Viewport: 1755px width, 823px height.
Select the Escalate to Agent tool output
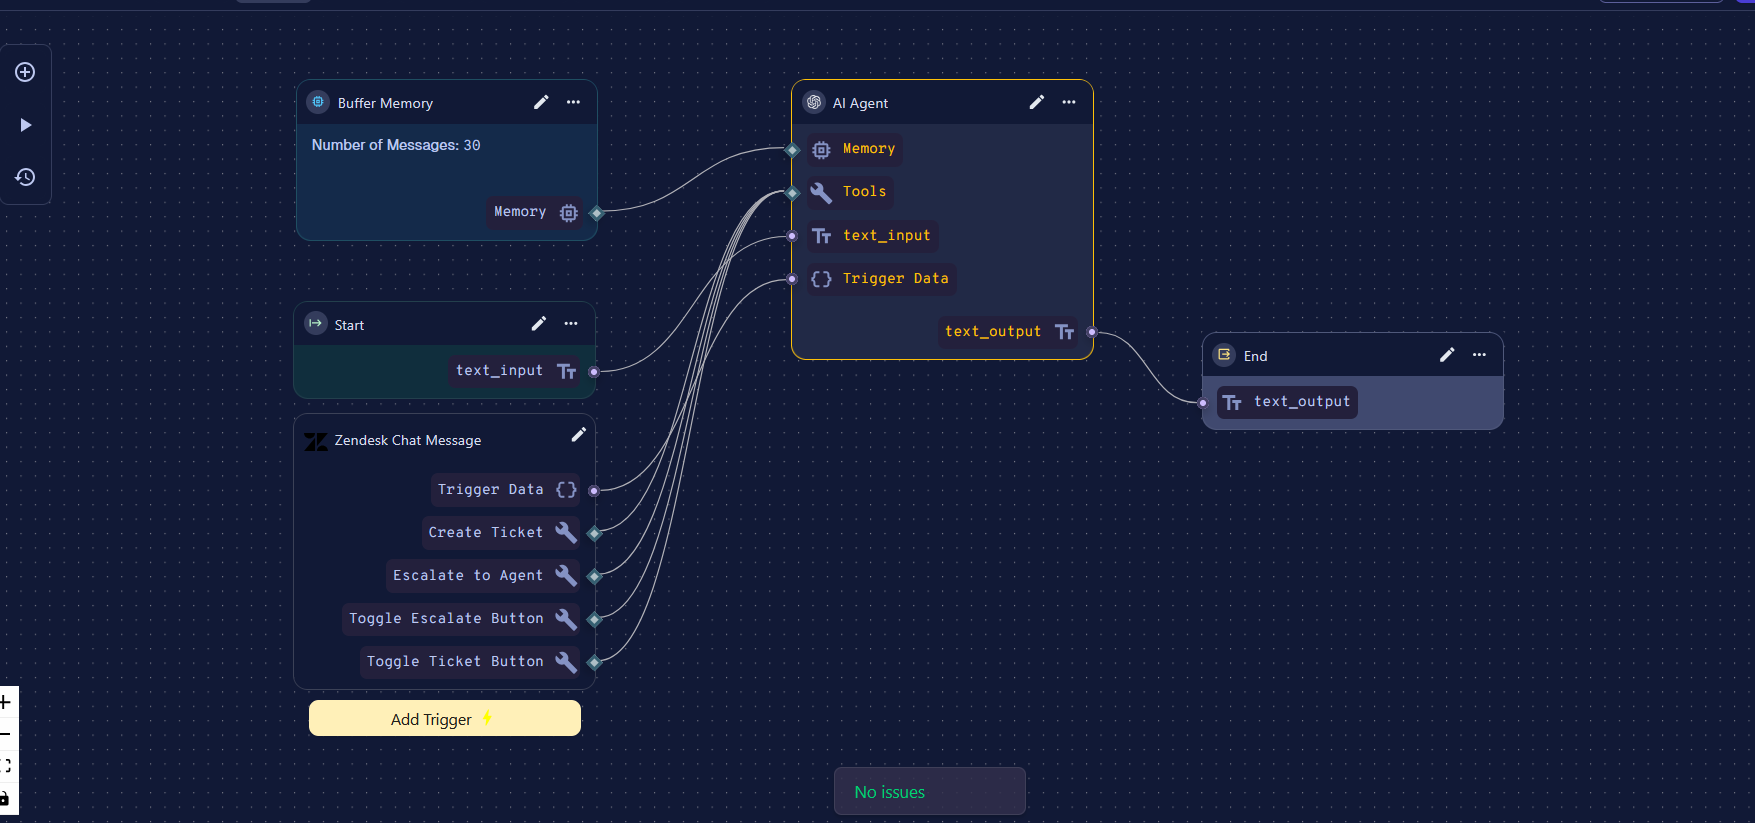tap(594, 576)
